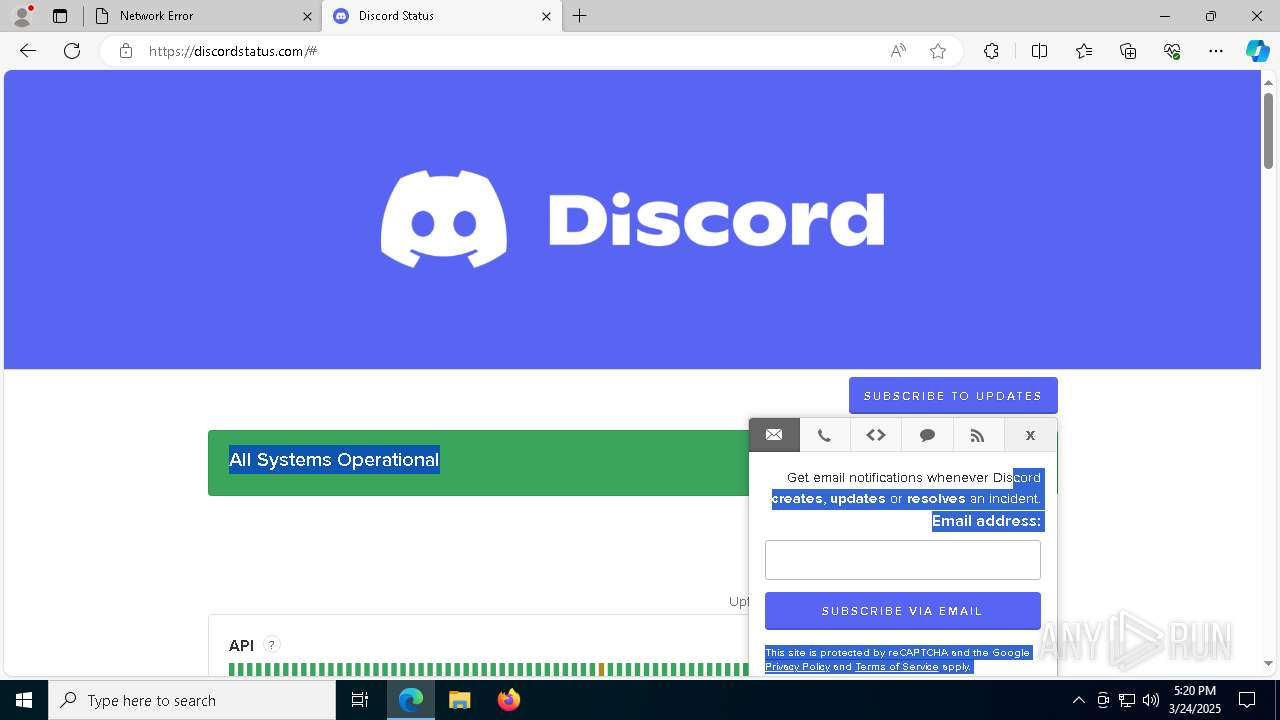Open Firefox from taskbar

508,700
